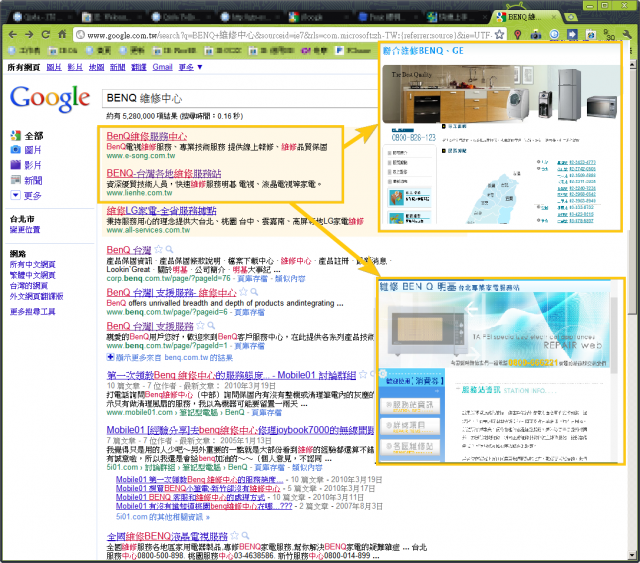Click the blue arrow square extension icon
The height and width of the screenshot is (563, 640).
572,35
